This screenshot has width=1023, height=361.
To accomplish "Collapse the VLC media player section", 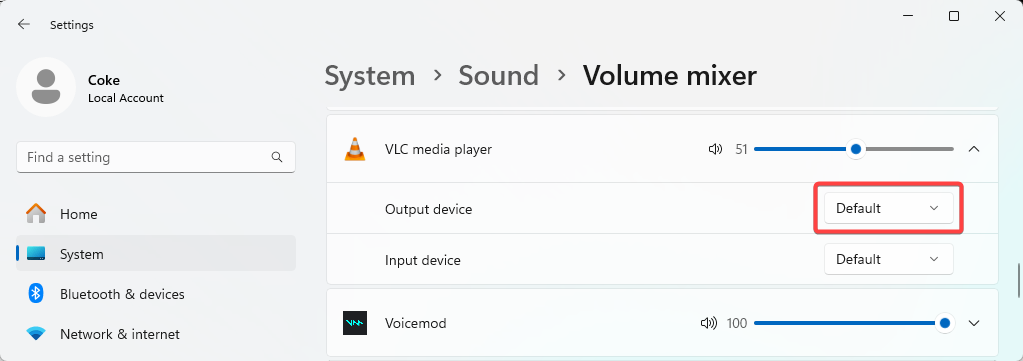I will coord(974,149).
